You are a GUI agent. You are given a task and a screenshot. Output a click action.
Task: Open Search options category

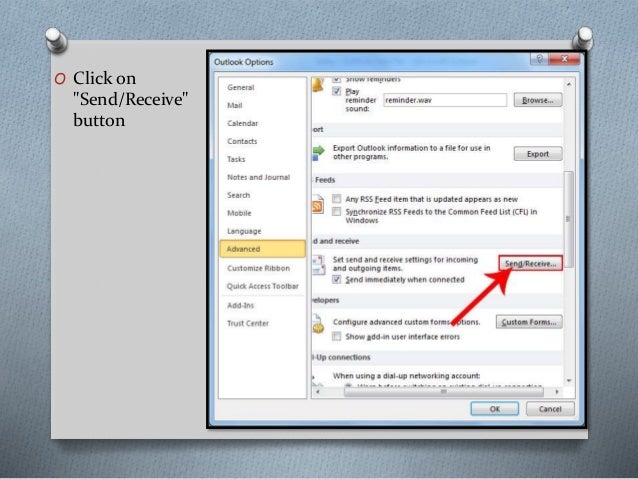click(238, 195)
